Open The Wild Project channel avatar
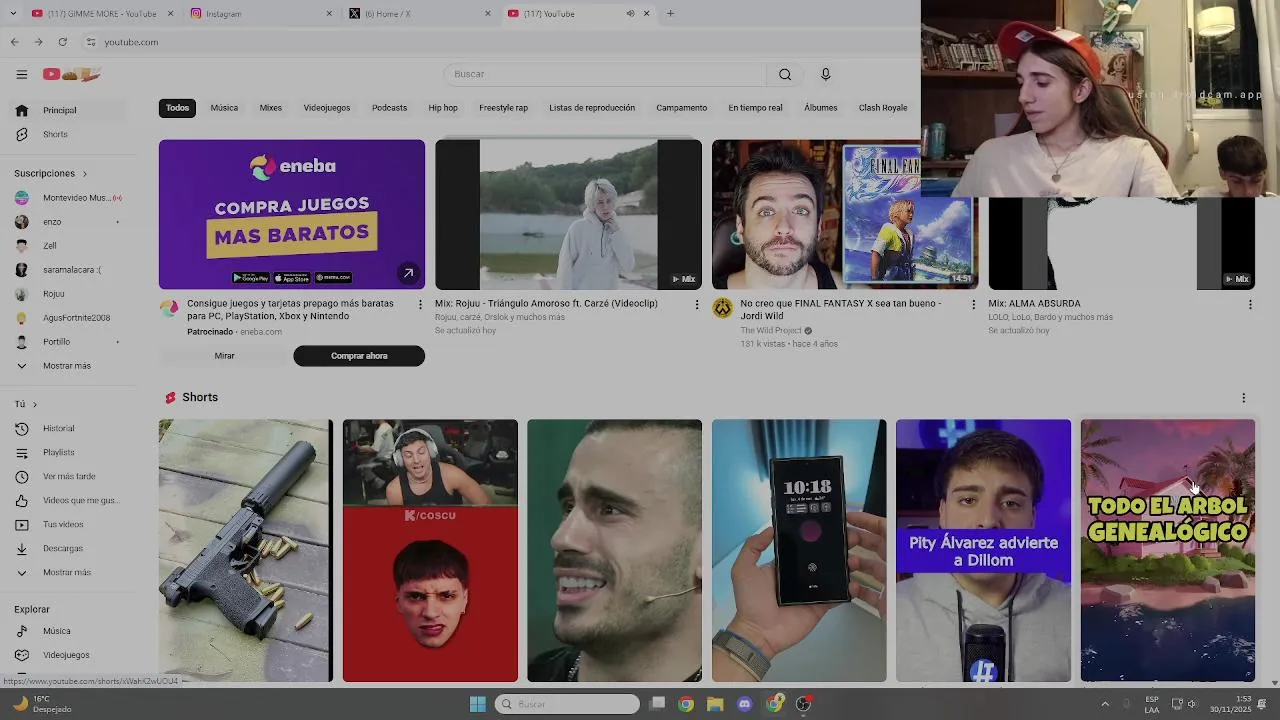This screenshot has width=1280, height=720. pyautogui.click(x=722, y=308)
